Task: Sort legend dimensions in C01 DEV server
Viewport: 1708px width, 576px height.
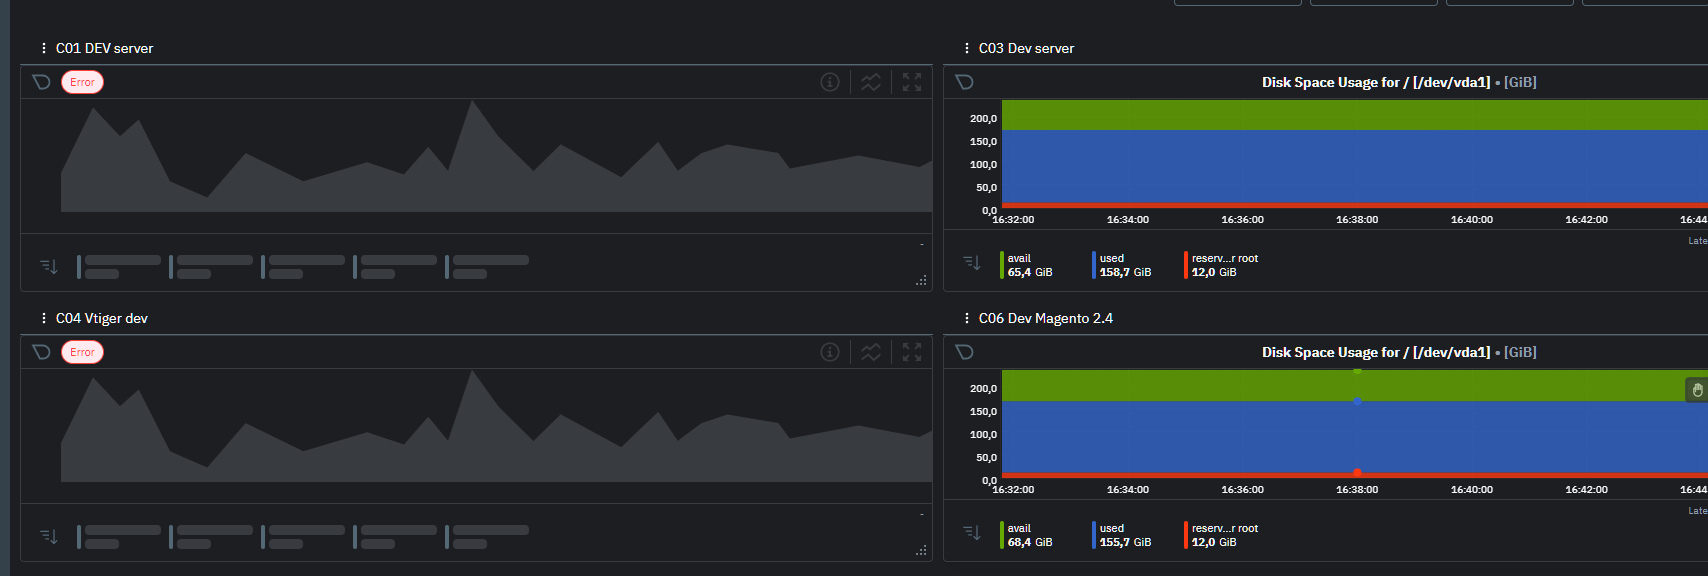Action: [49, 266]
